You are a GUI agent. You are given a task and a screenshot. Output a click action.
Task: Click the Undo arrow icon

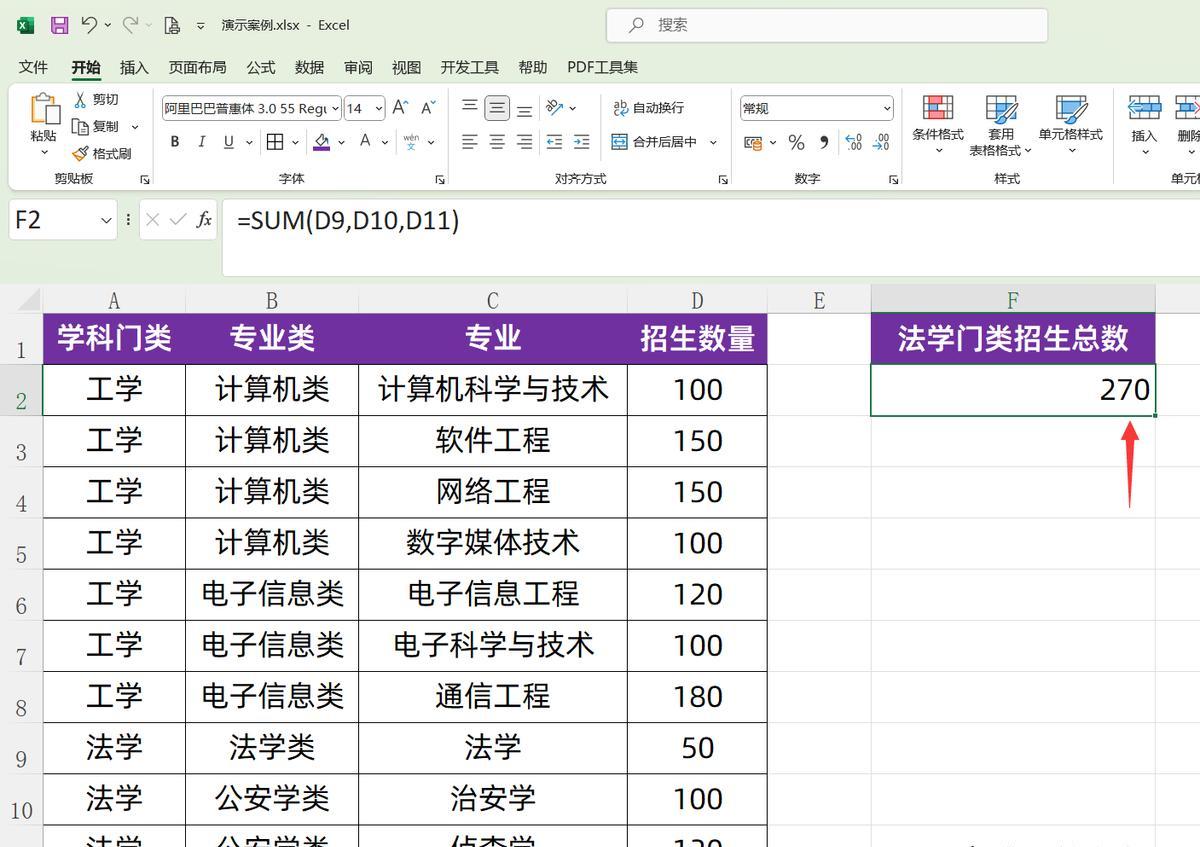(89, 25)
